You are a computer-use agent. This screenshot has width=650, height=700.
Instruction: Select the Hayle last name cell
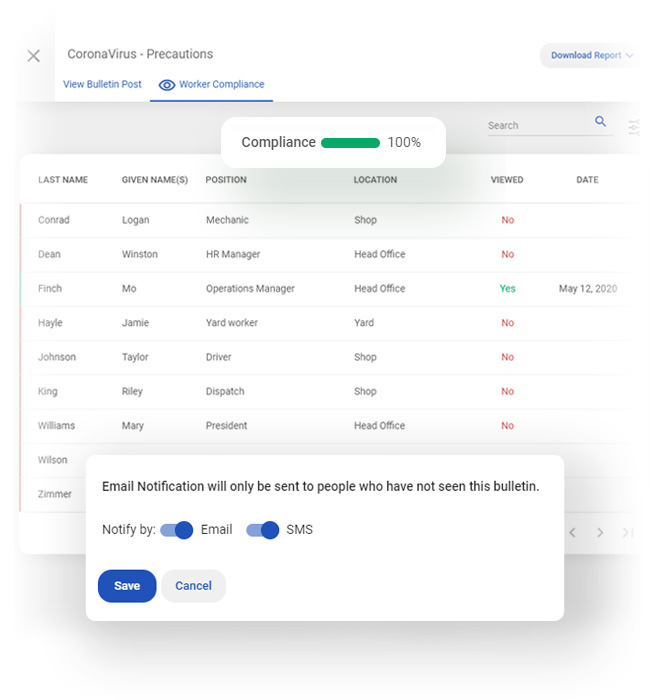pyautogui.click(x=50, y=323)
